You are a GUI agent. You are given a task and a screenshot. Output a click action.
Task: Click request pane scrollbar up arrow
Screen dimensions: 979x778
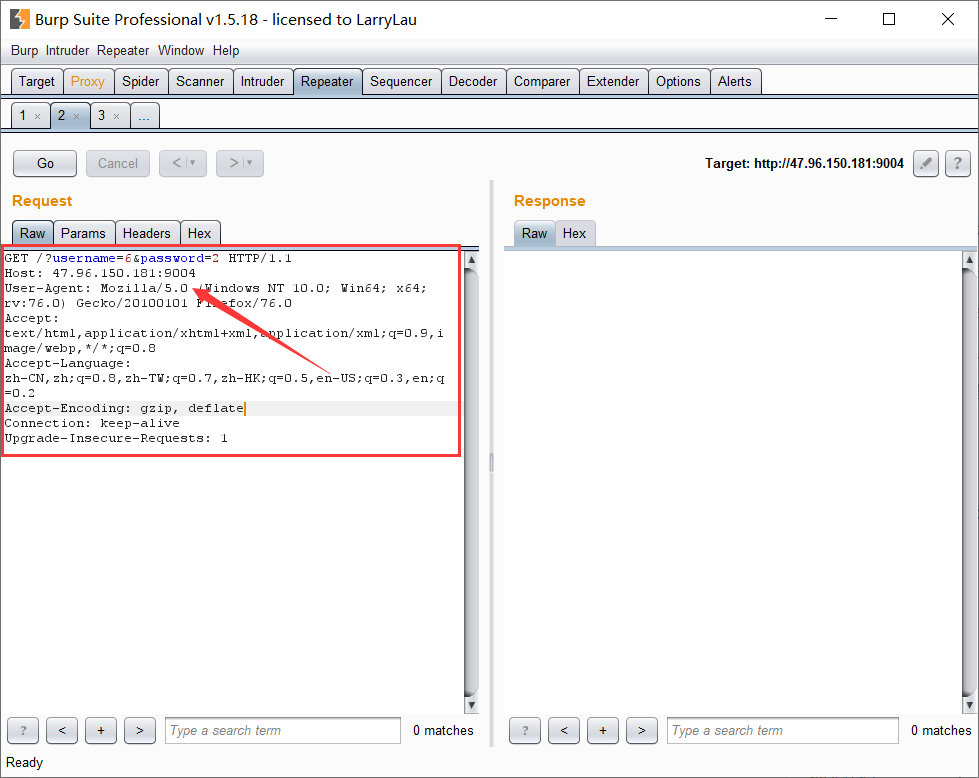[x=472, y=259]
